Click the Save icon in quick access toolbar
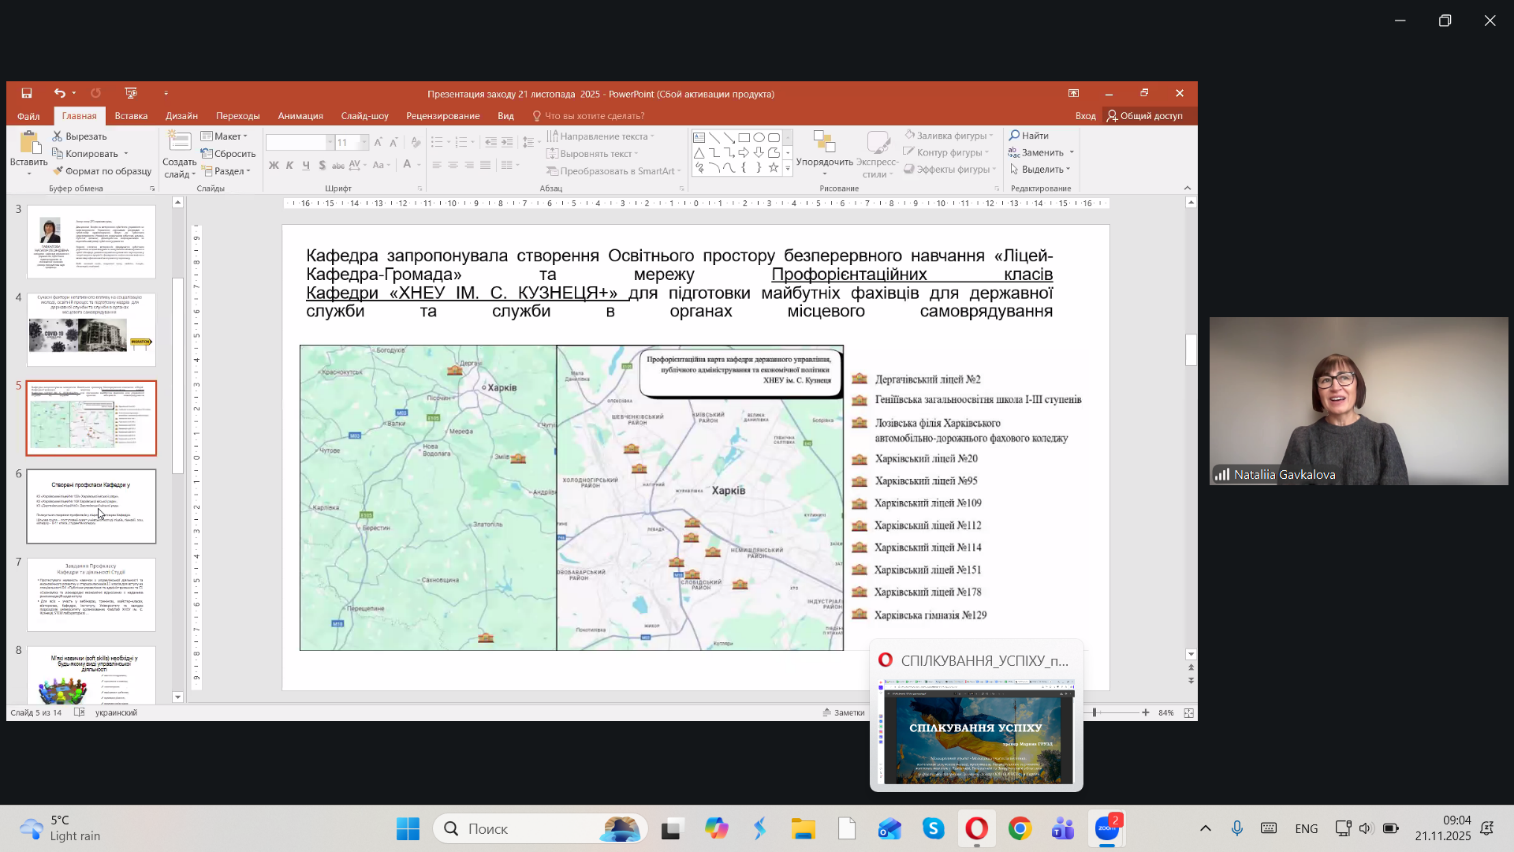This screenshot has height=852, width=1514. pyautogui.click(x=27, y=93)
